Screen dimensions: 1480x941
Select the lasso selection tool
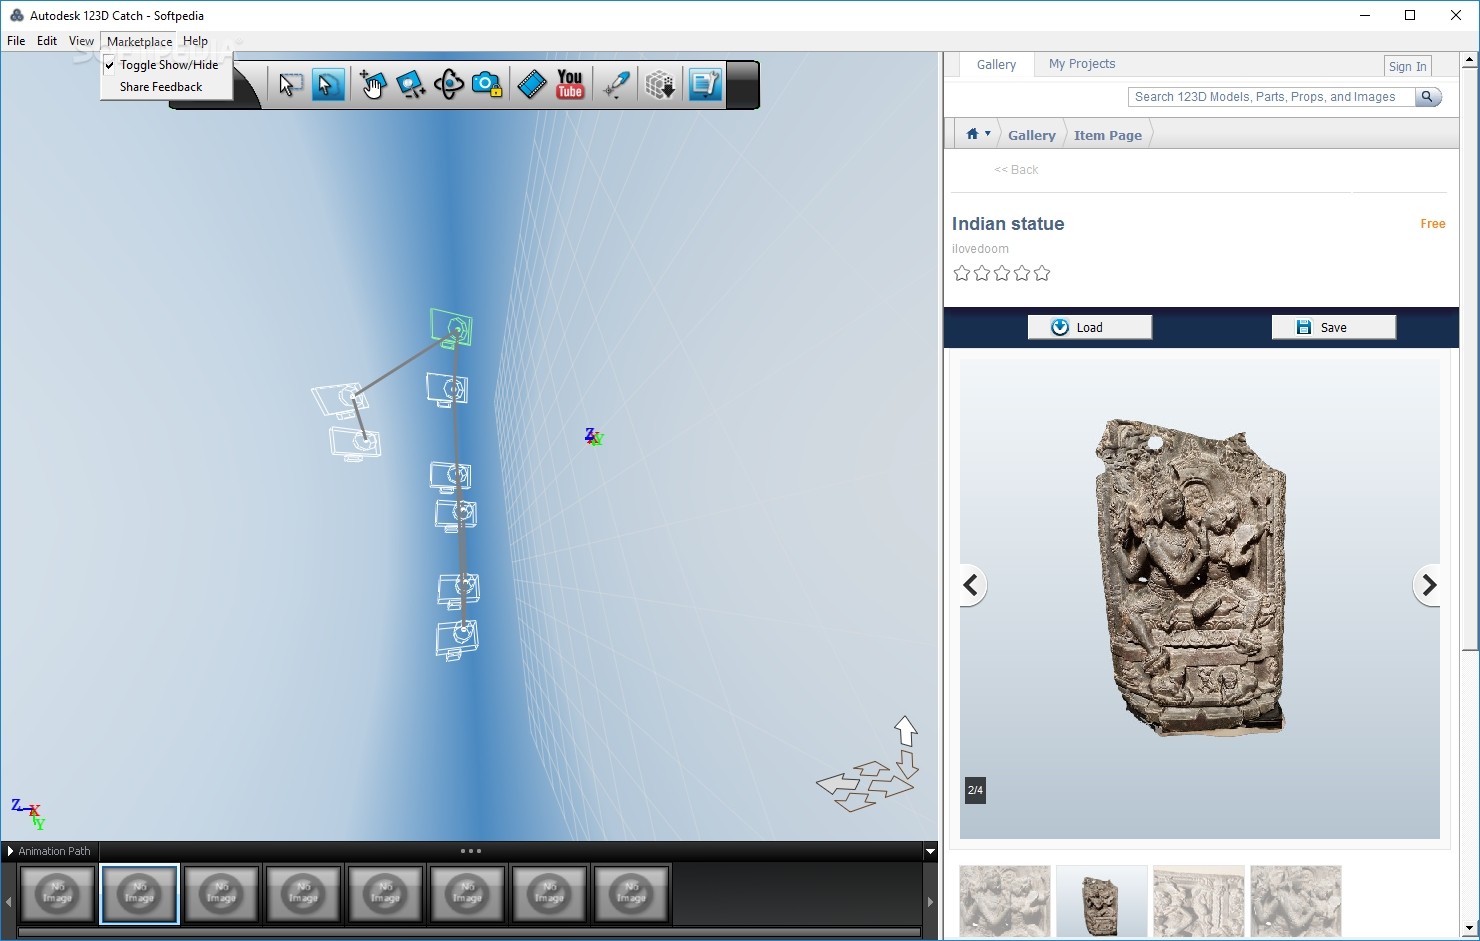[x=327, y=85]
